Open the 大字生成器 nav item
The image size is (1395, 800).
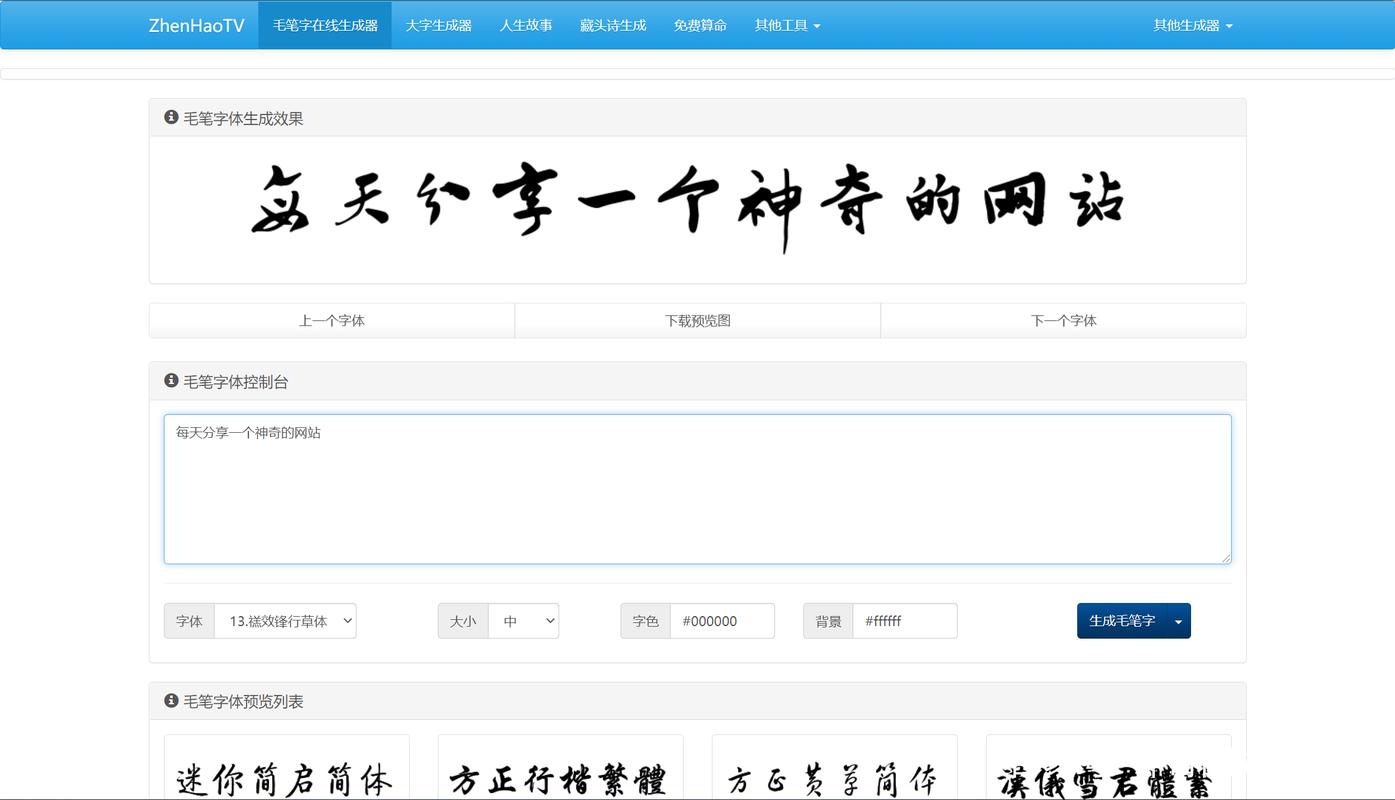tap(438, 25)
